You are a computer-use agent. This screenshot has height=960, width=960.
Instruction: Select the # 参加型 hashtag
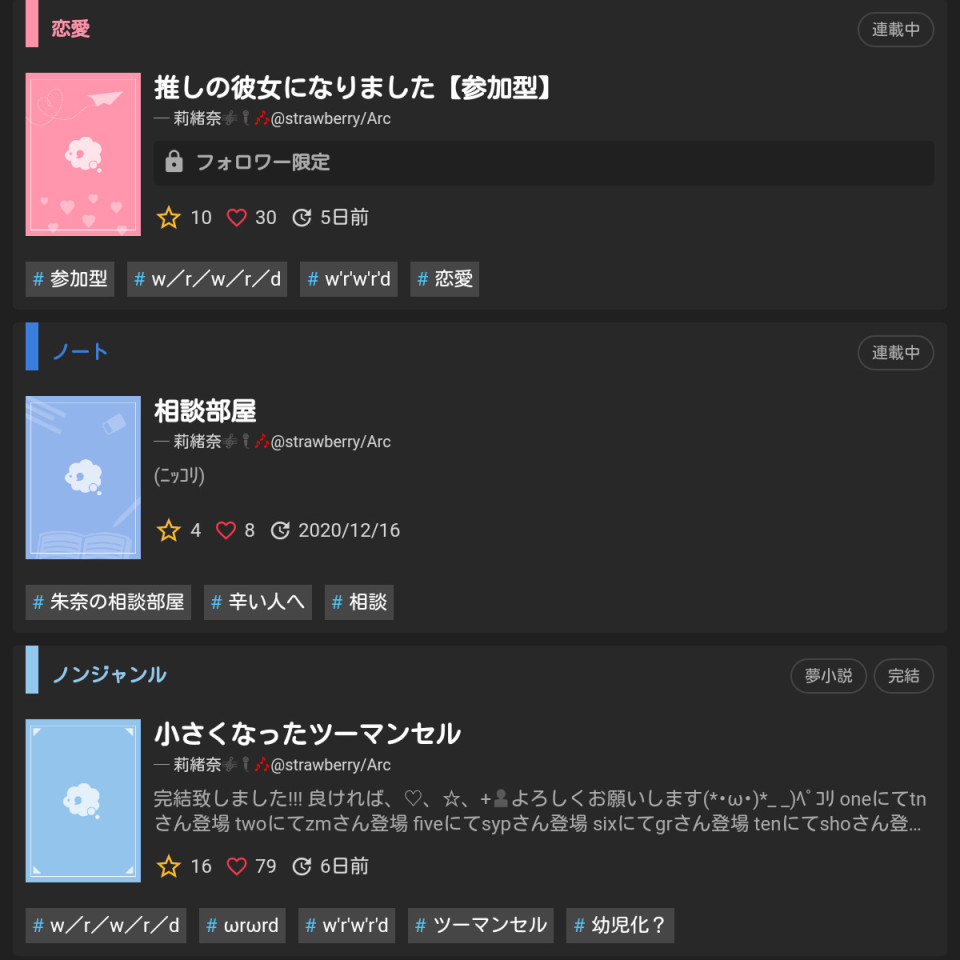70,279
